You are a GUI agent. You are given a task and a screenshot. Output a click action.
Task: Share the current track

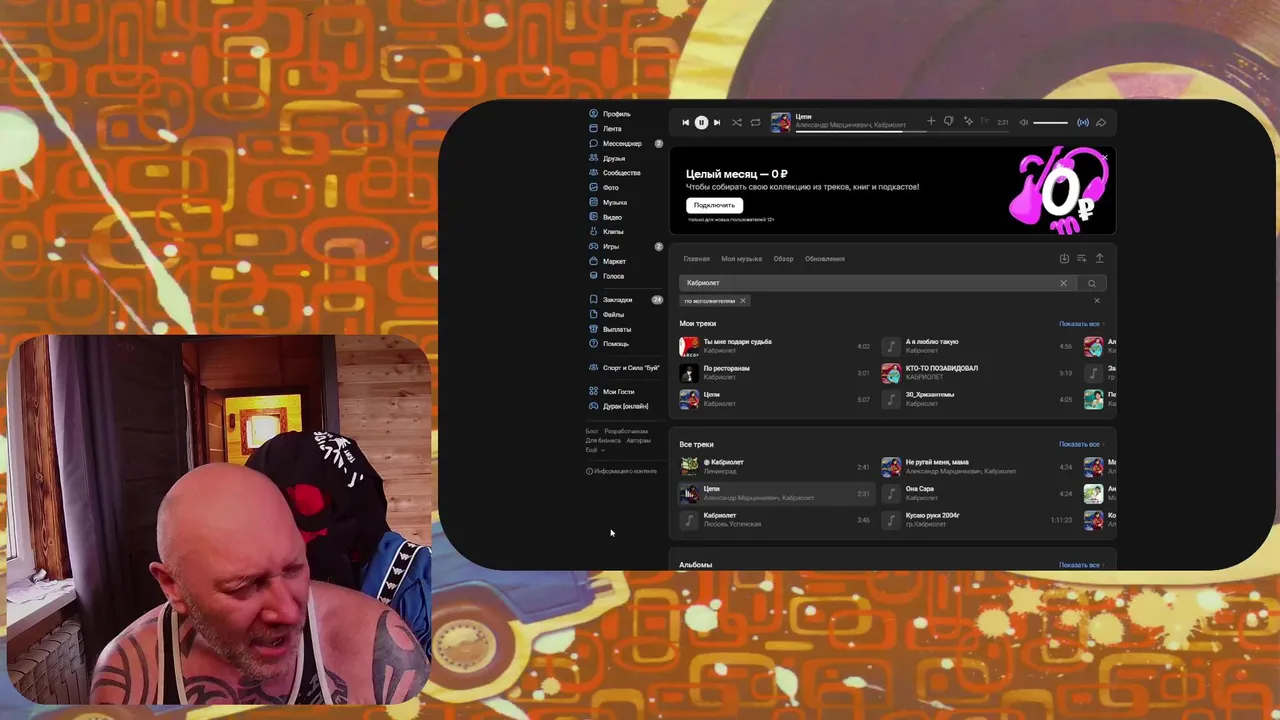(1101, 123)
